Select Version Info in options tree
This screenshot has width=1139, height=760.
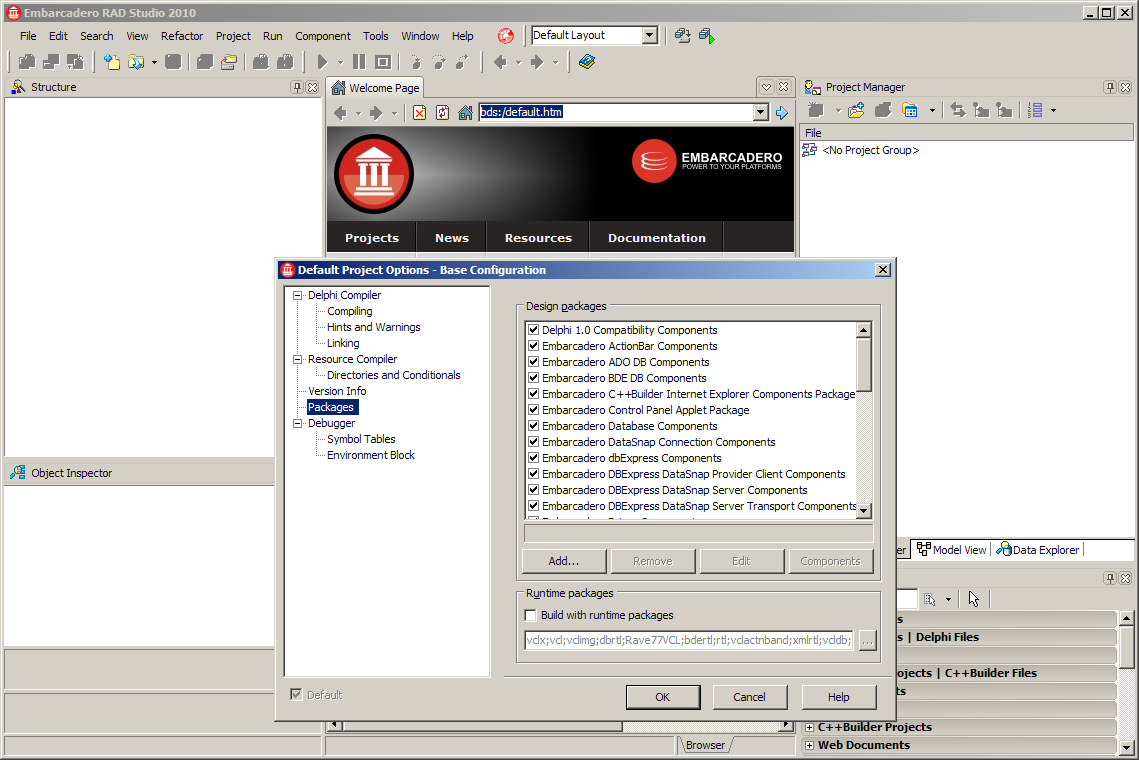point(337,391)
